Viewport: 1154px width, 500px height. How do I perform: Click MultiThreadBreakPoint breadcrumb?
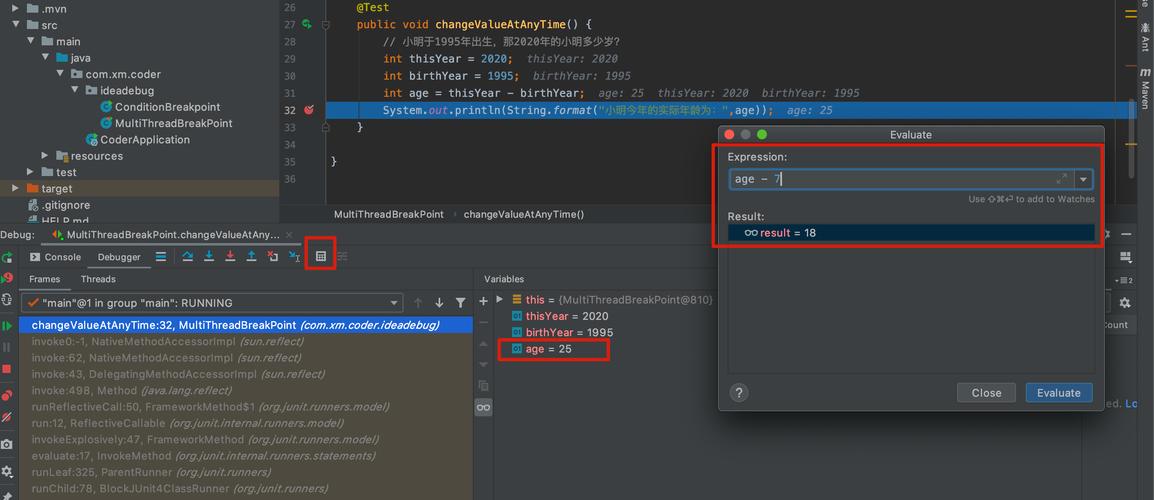[x=389, y=214]
